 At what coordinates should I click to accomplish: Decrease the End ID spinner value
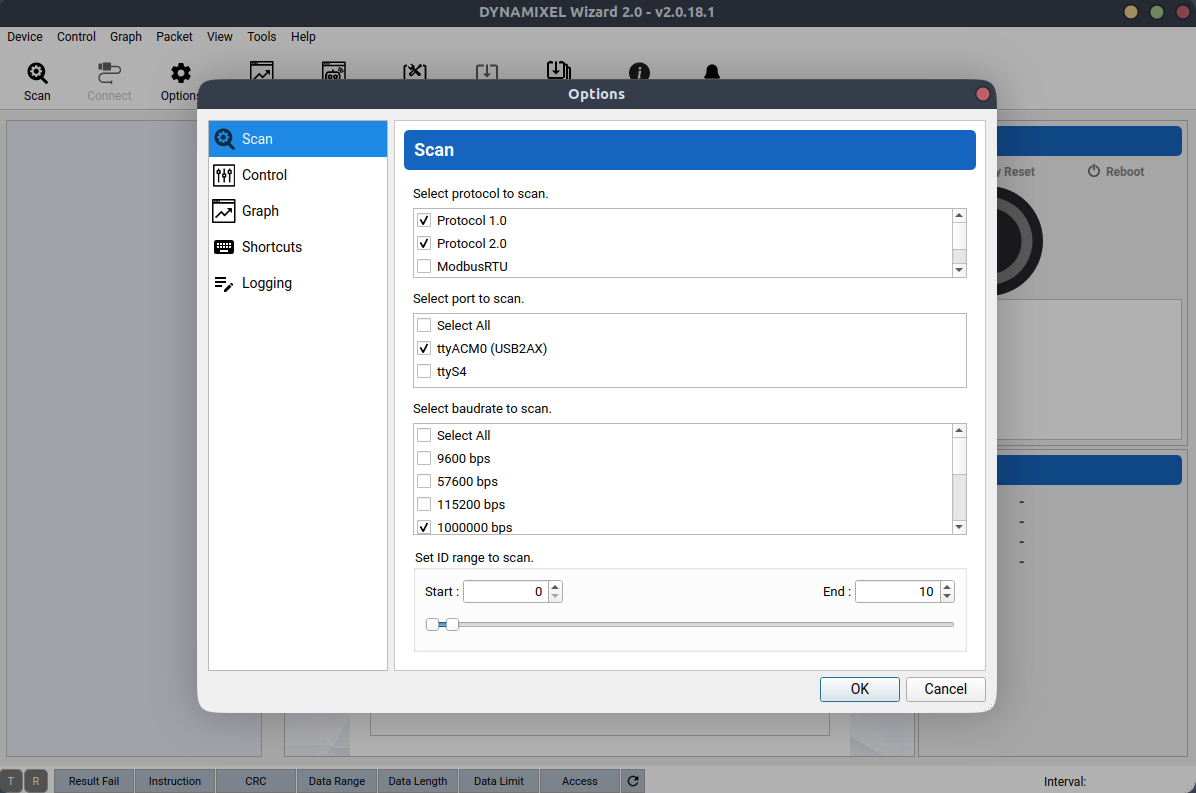[x=947, y=597]
